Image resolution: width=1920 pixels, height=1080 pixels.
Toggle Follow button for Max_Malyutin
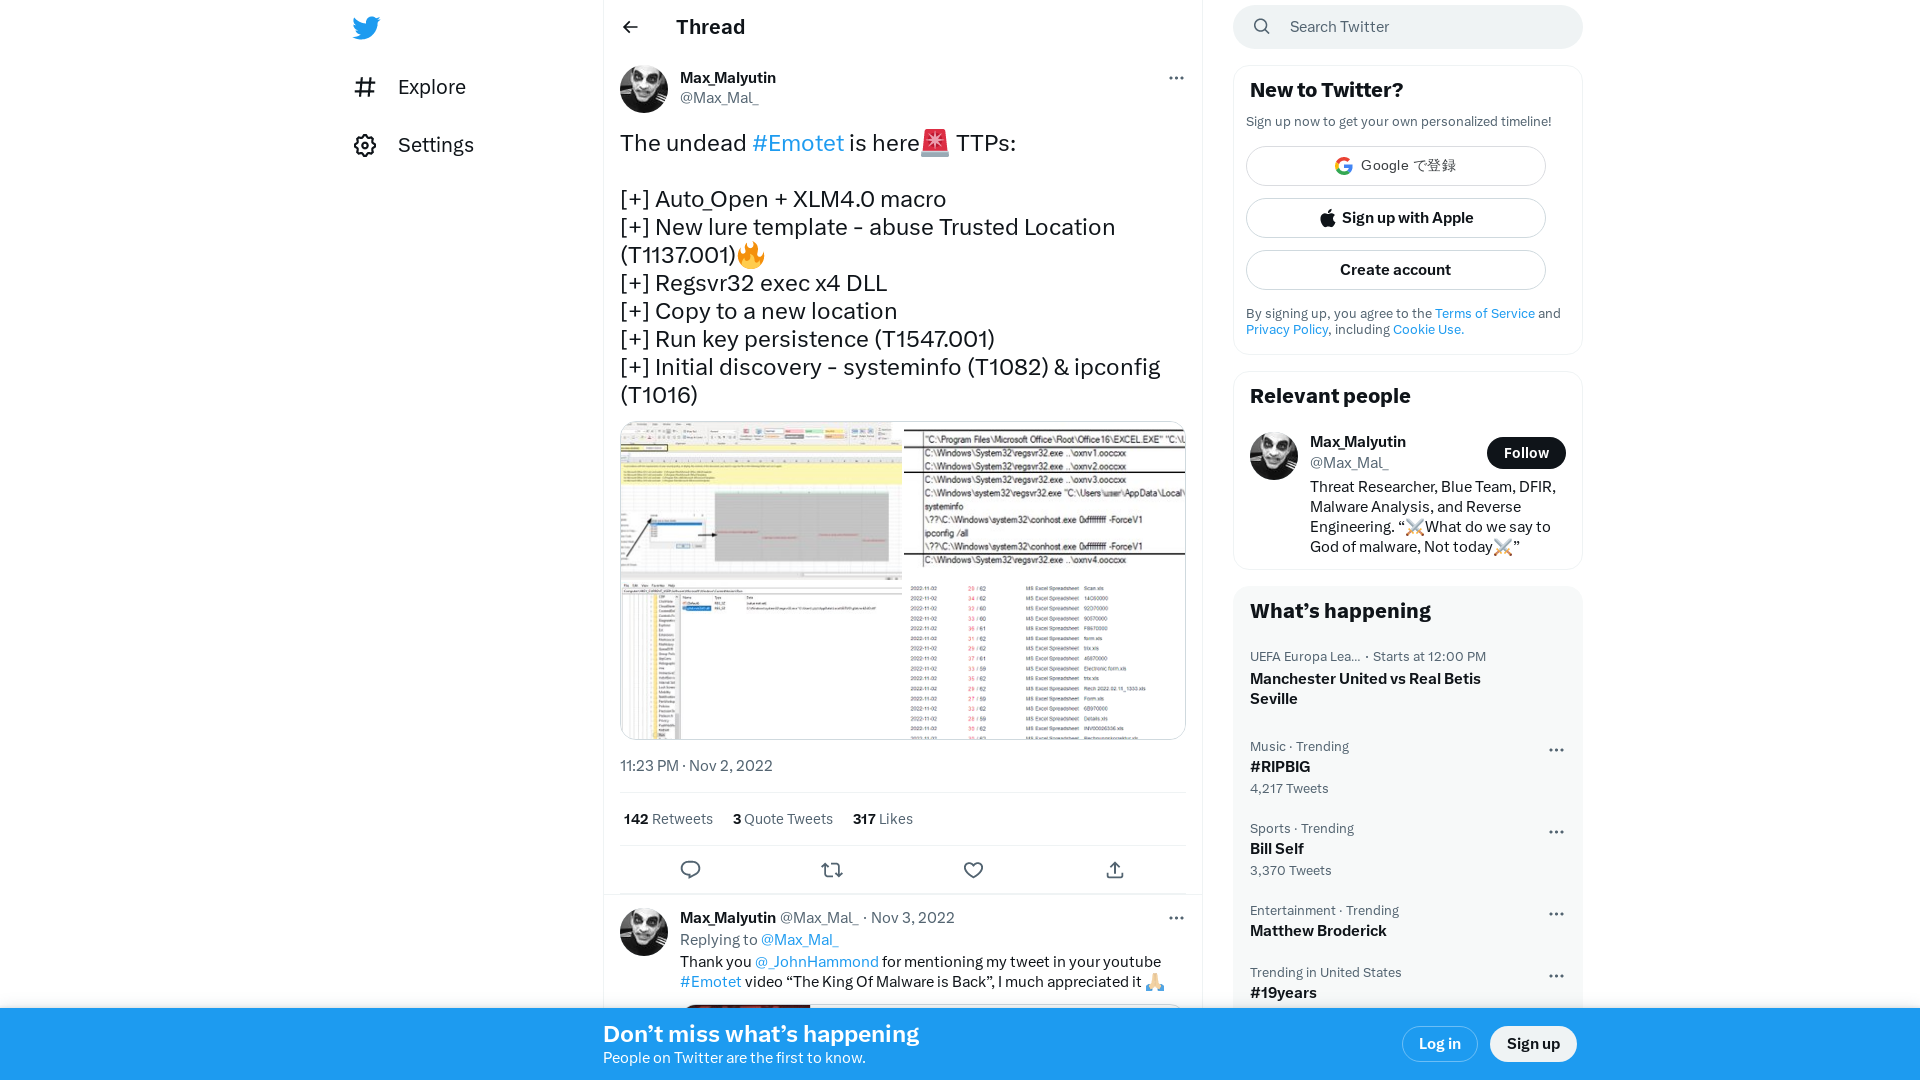(x=1526, y=452)
